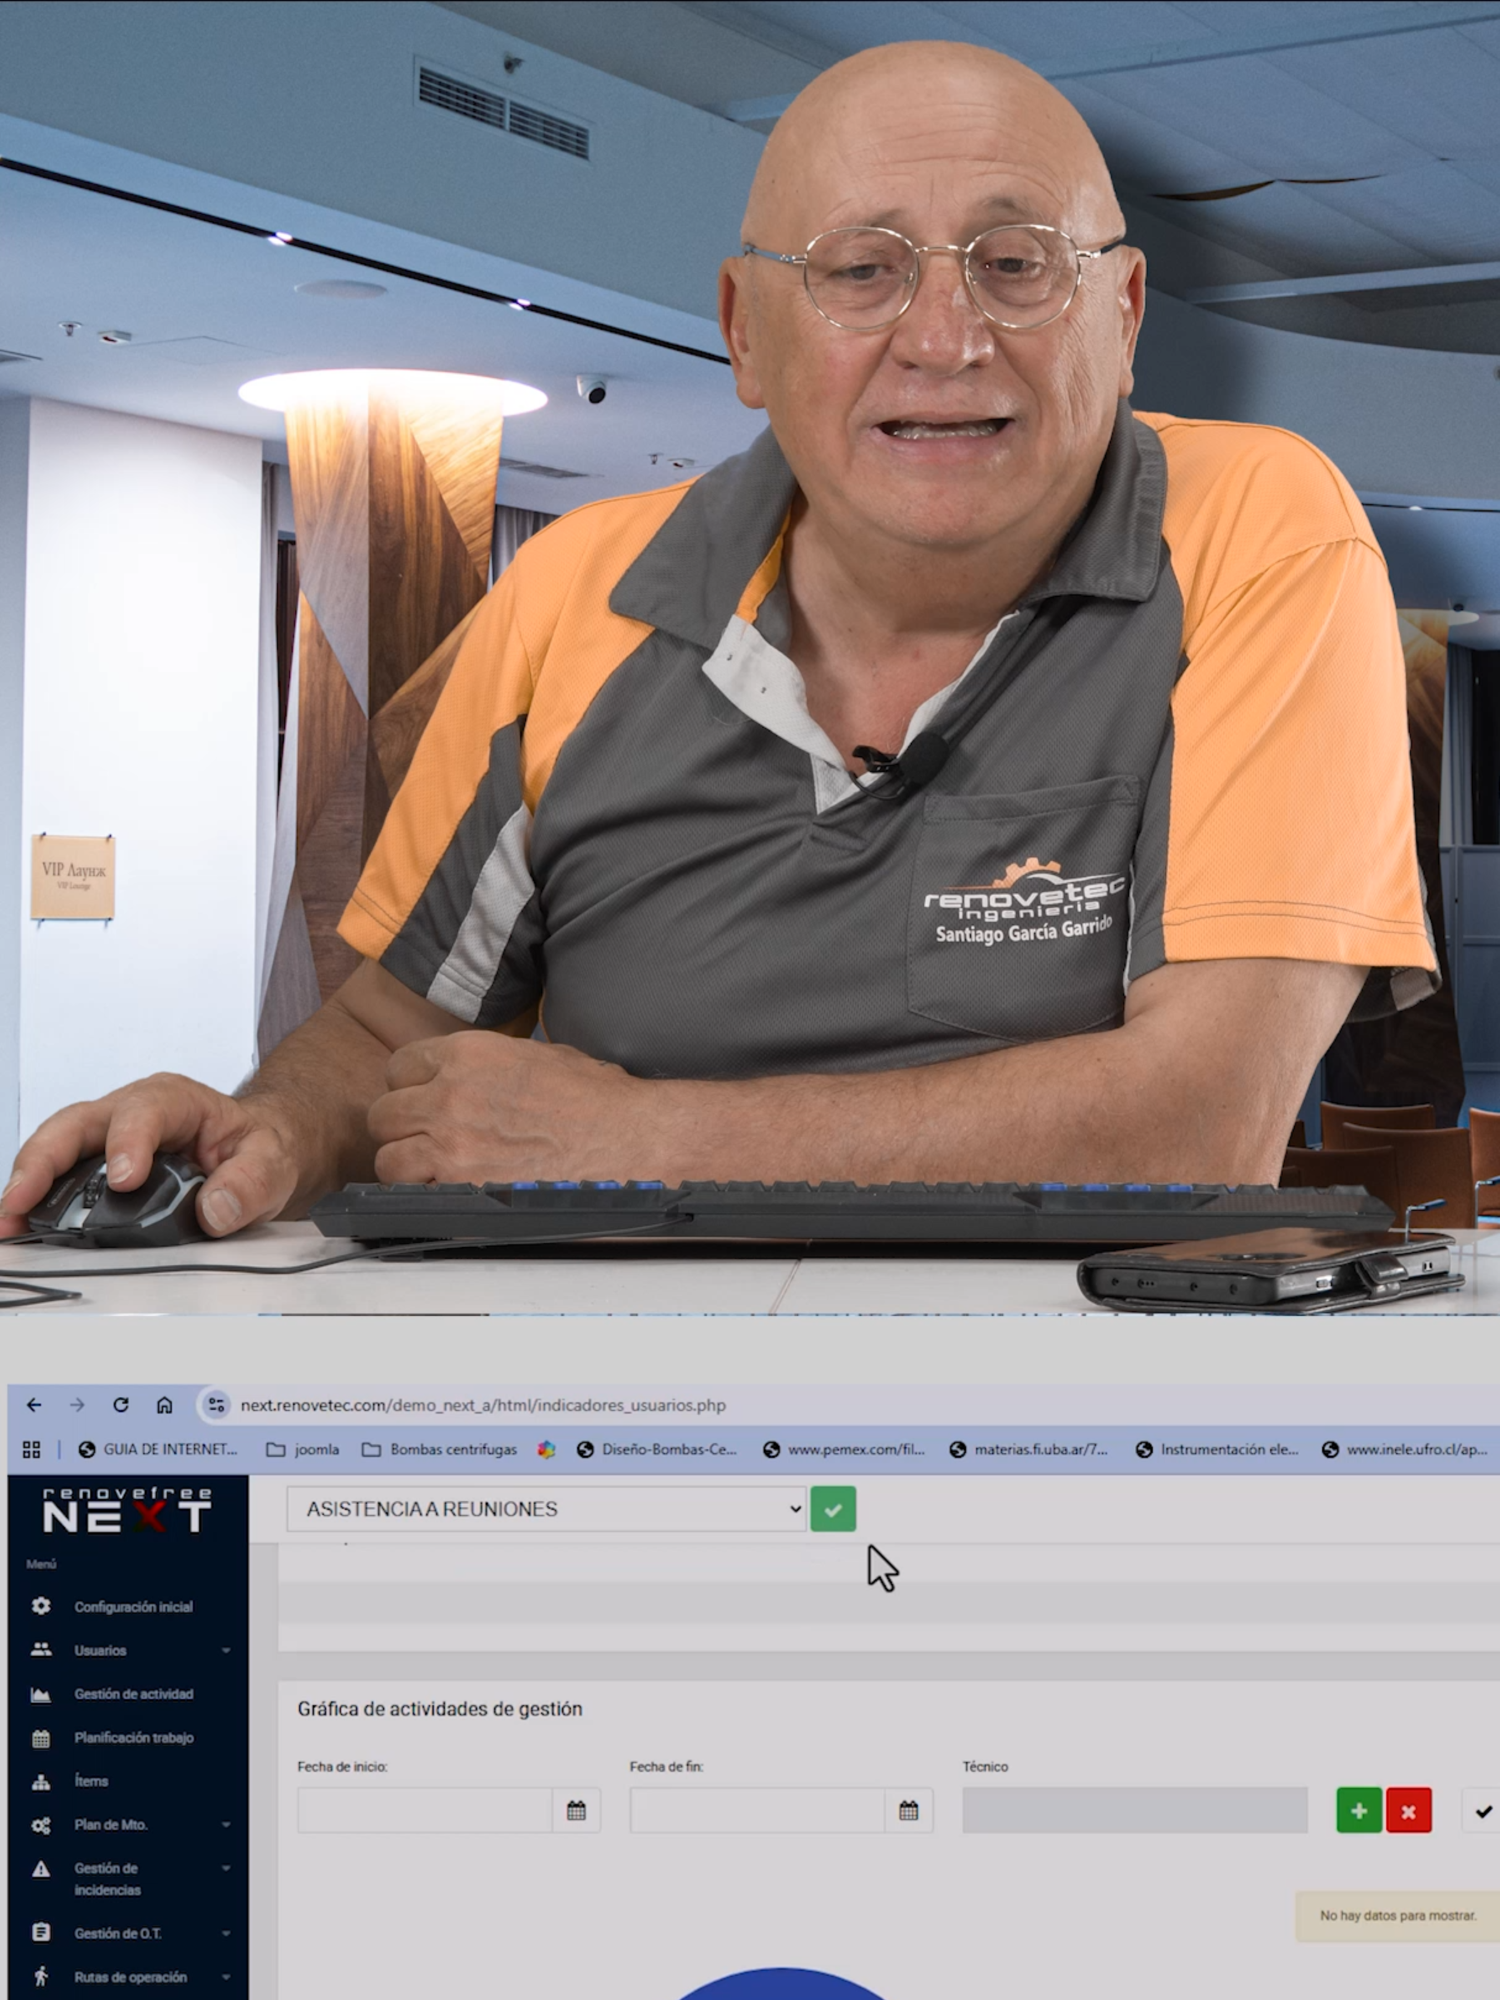Open the Usuarios menu
The height and width of the screenshot is (2000, 1500).
[x=100, y=1650]
